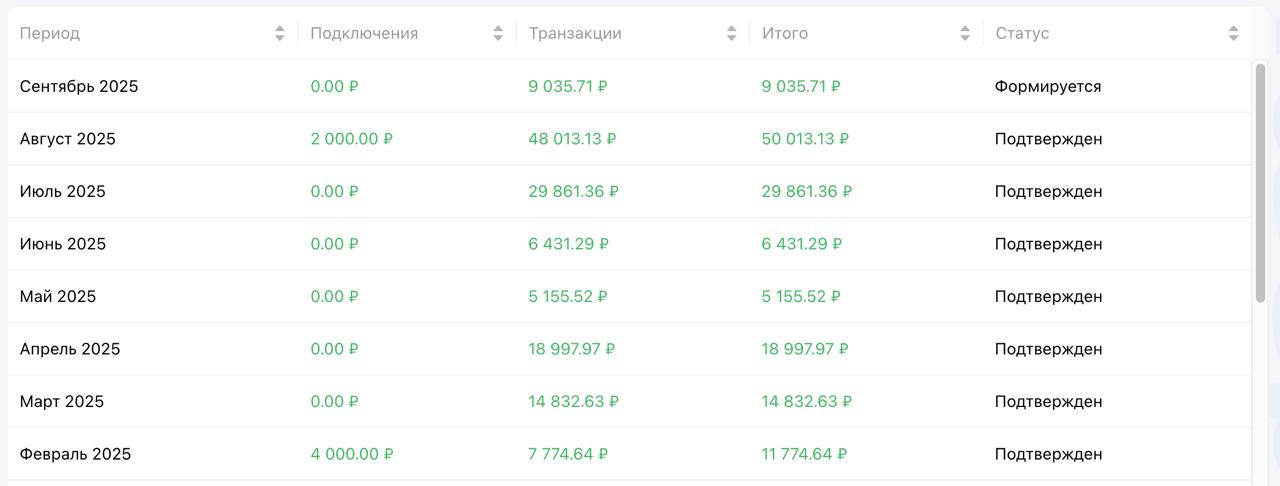Screen dimensions: 1280x486
Task: Sort table by Период column icon
Action: pos(280,33)
